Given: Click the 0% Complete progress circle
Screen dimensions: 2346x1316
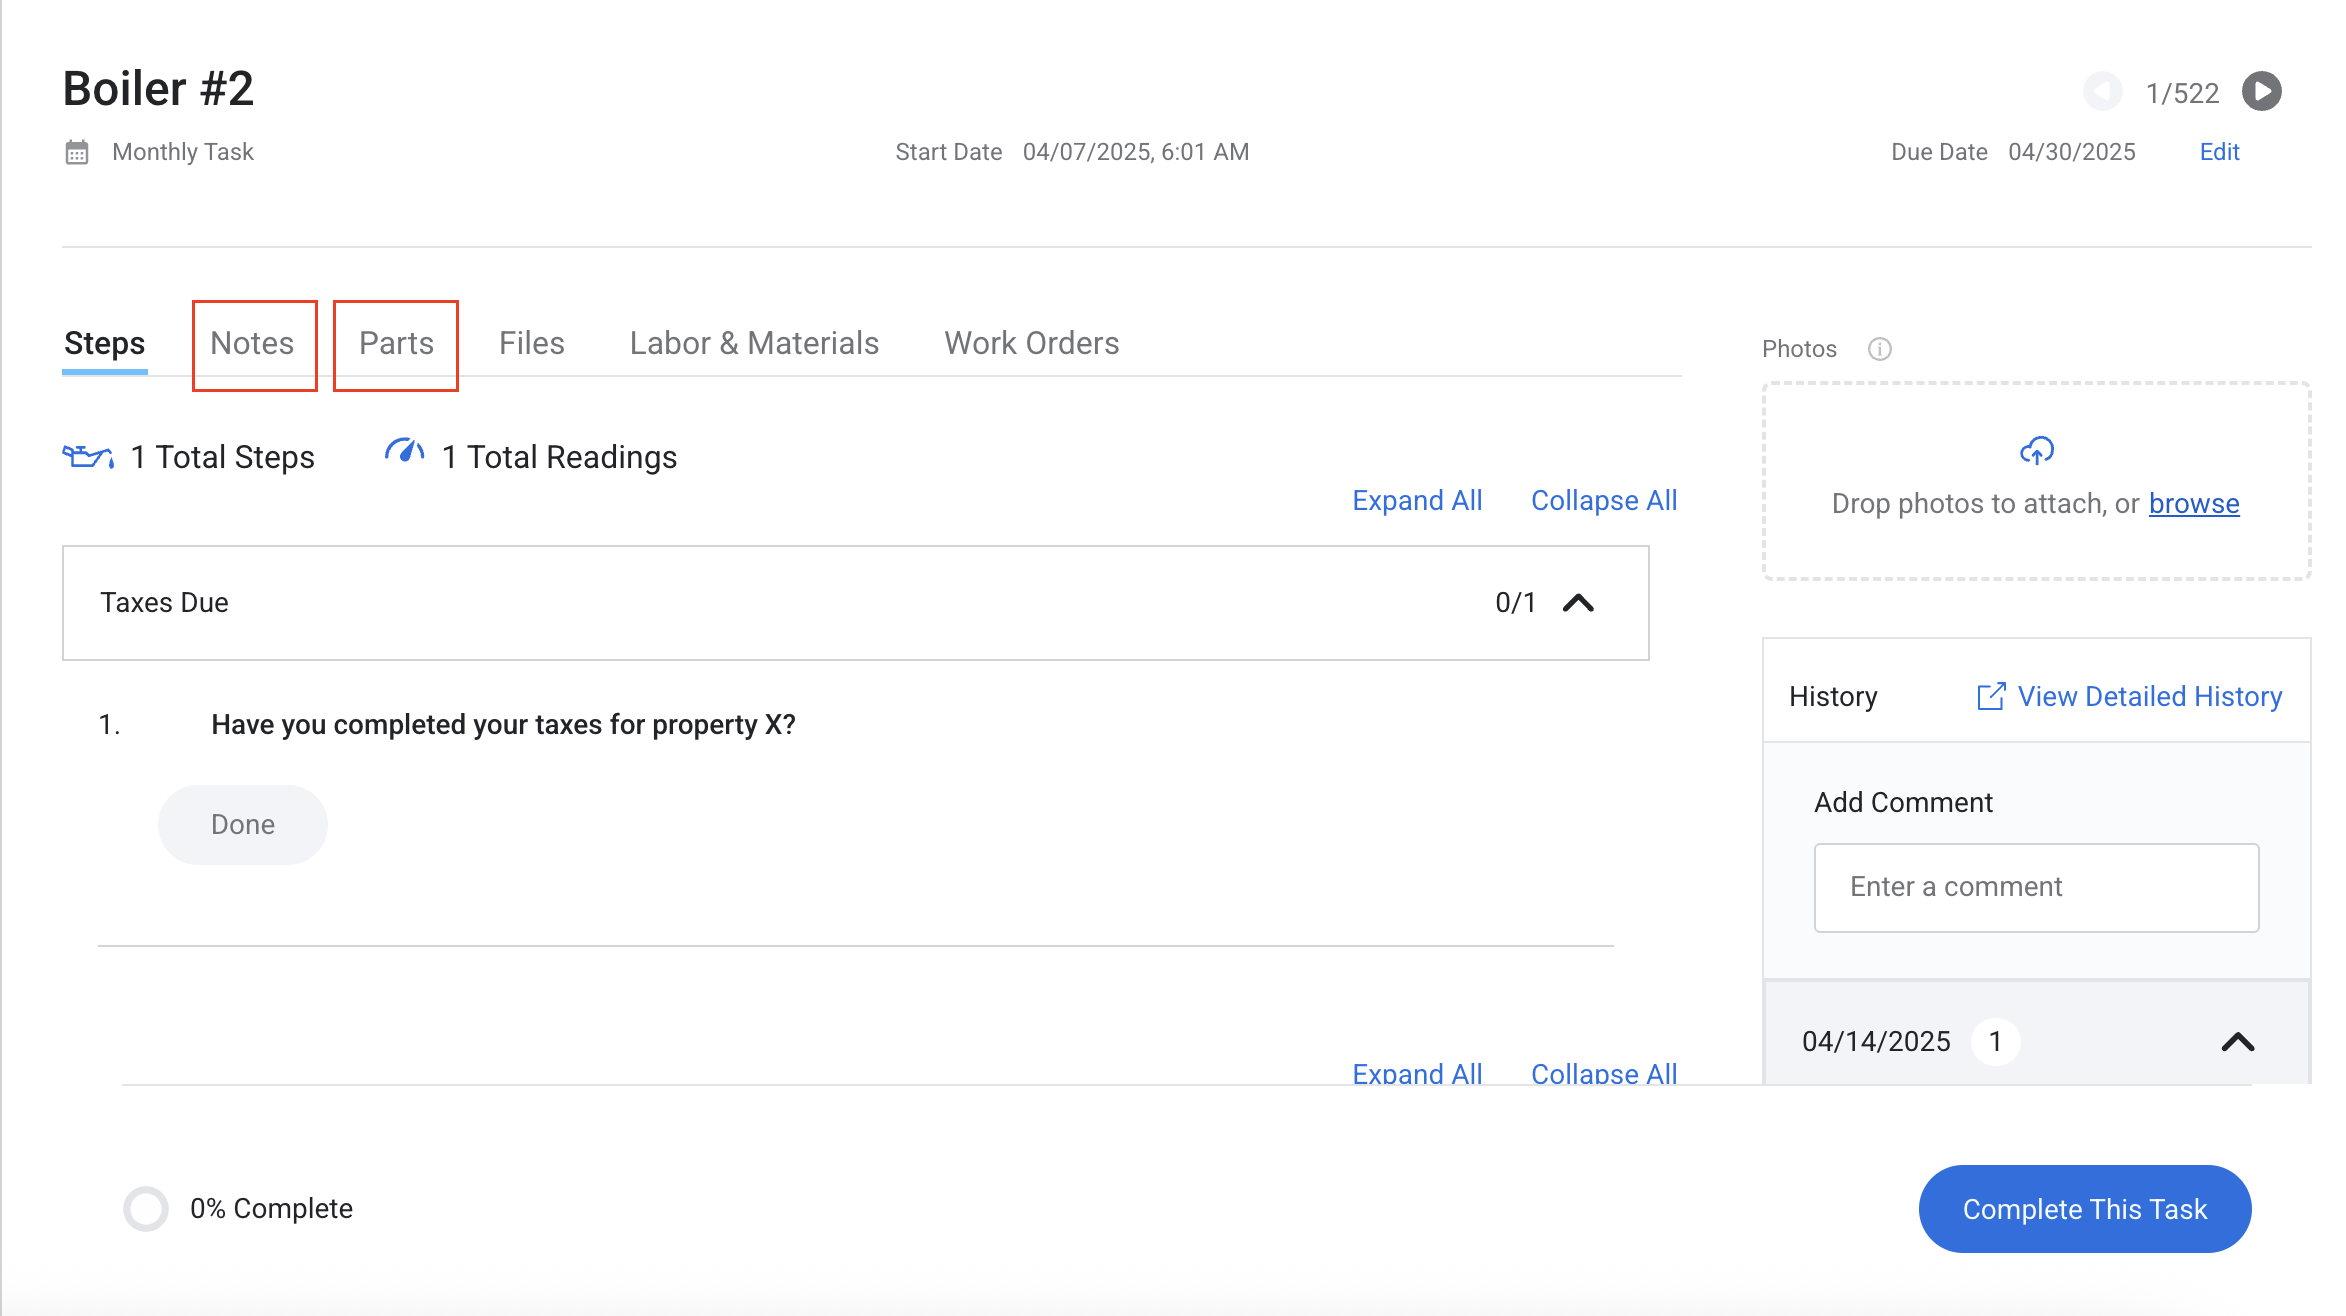Looking at the screenshot, I should pos(146,1209).
